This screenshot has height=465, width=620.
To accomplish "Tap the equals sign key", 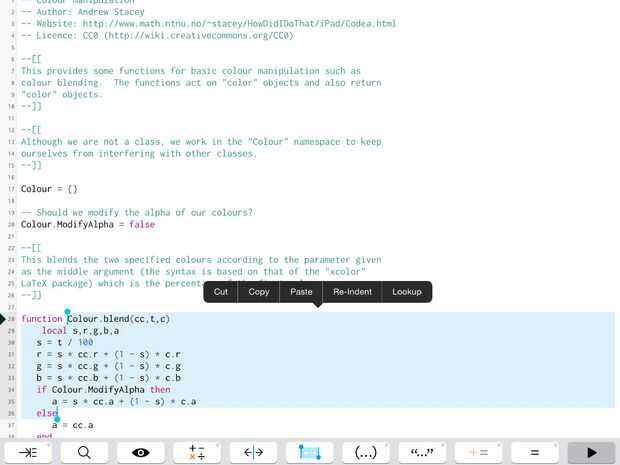I will (535, 452).
